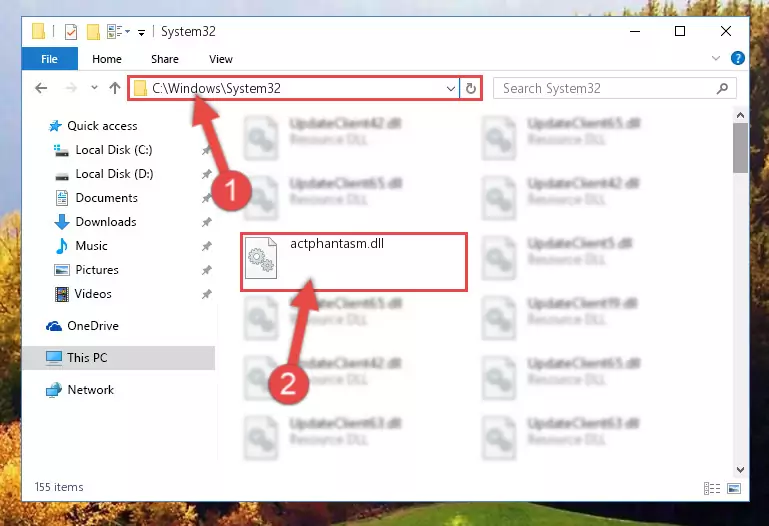Viewport: 769px width, 526px height.
Task: Open the File ribbon tab
Action: [50, 59]
